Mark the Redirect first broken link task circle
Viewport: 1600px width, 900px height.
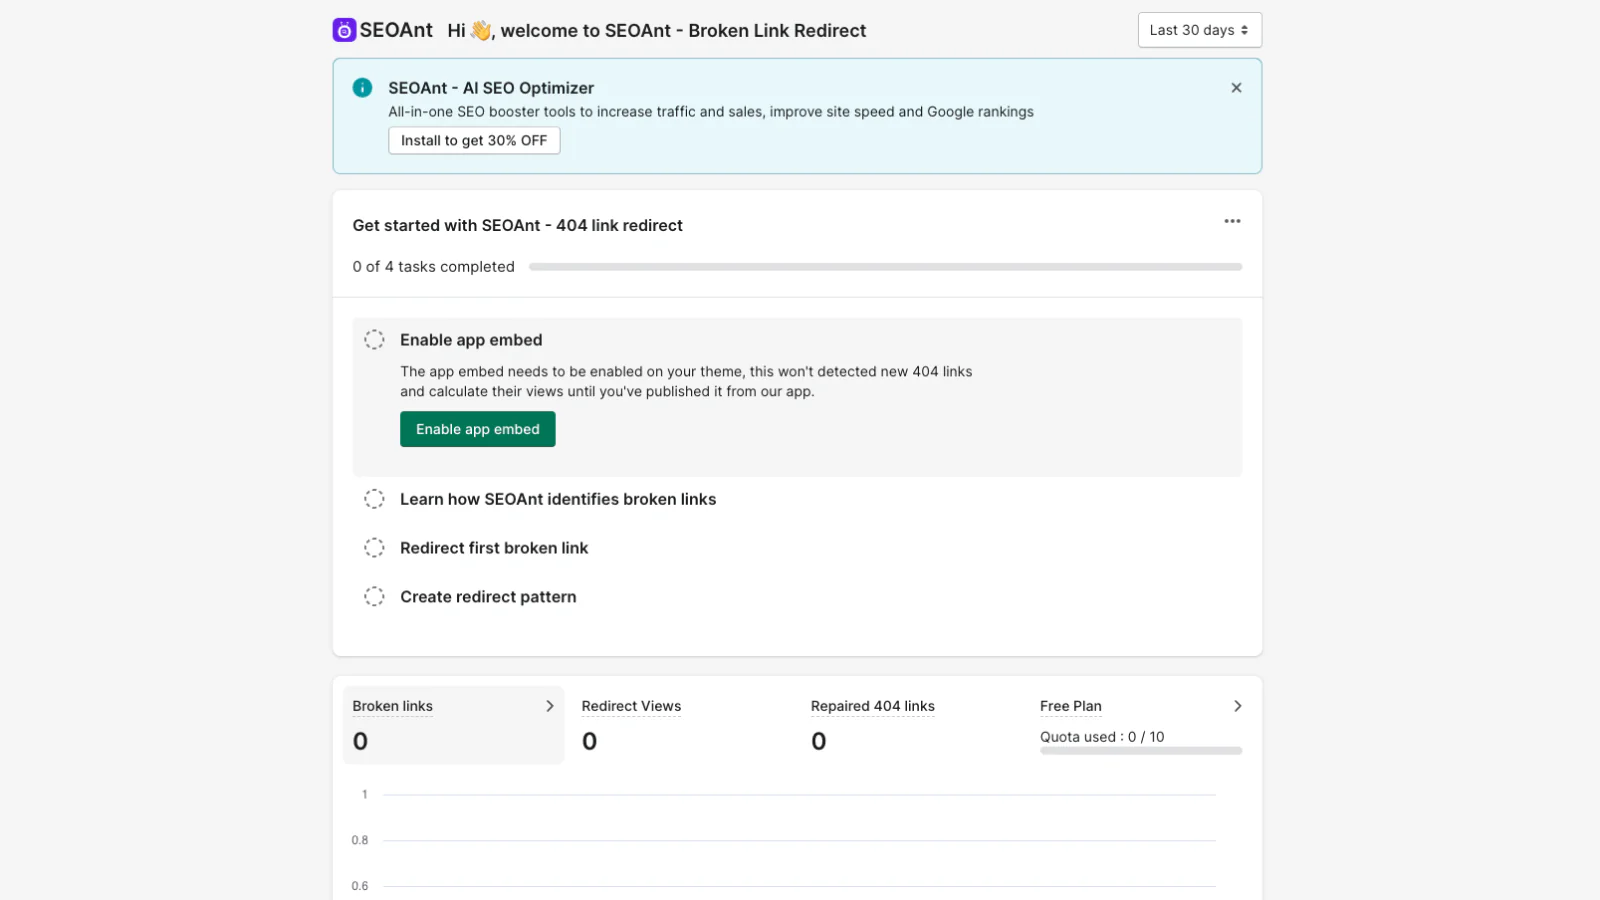pyautogui.click(x=374, y=548)
